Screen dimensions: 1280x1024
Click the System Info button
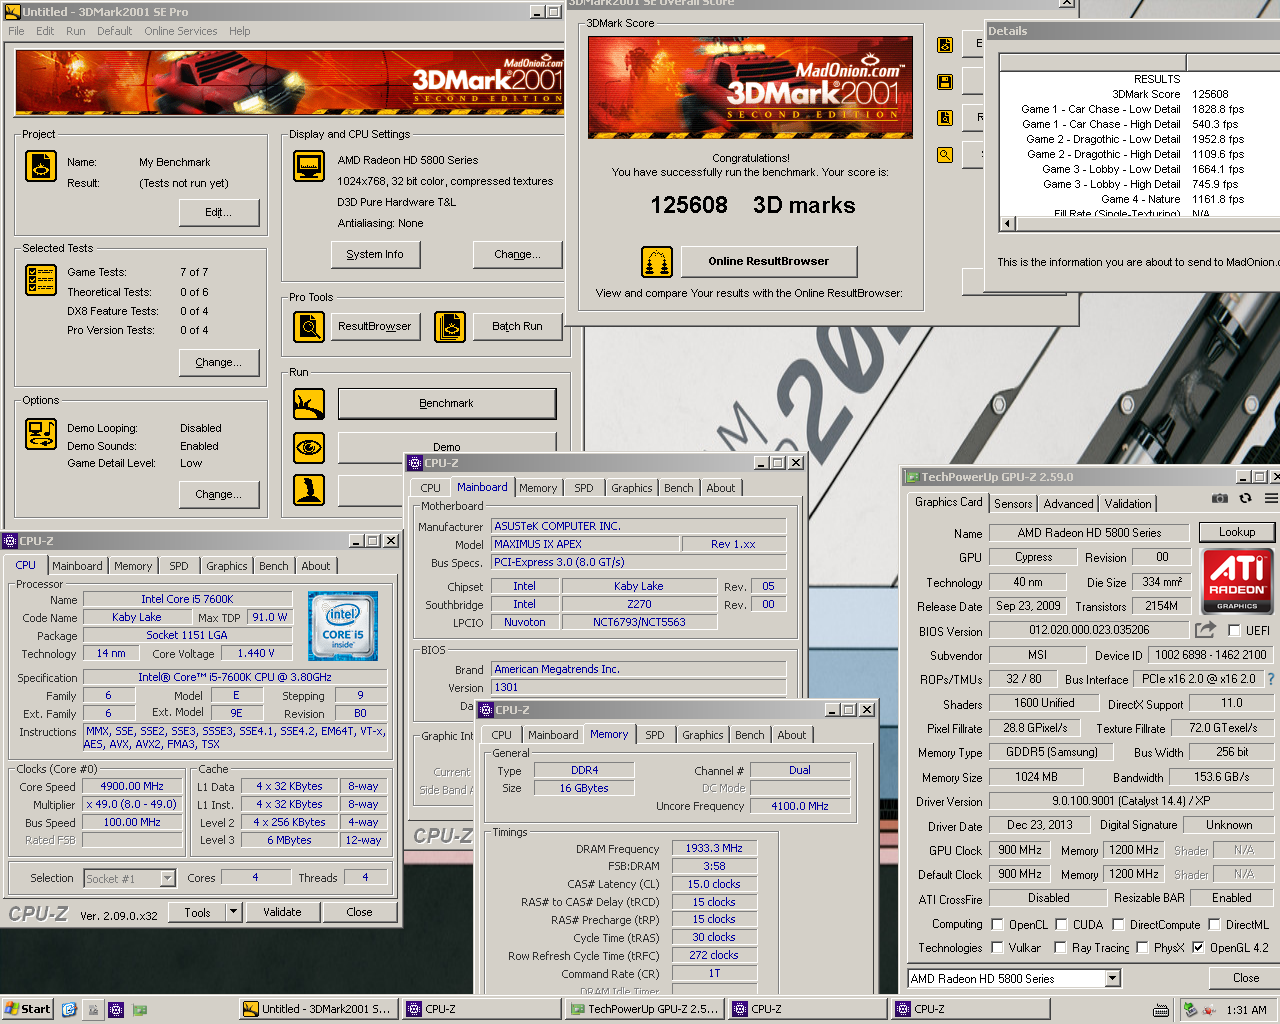375,254
